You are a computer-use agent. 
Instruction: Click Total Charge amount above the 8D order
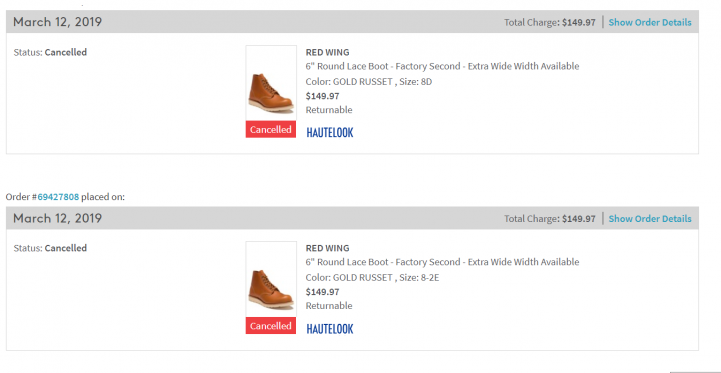(x=578, y=22)
